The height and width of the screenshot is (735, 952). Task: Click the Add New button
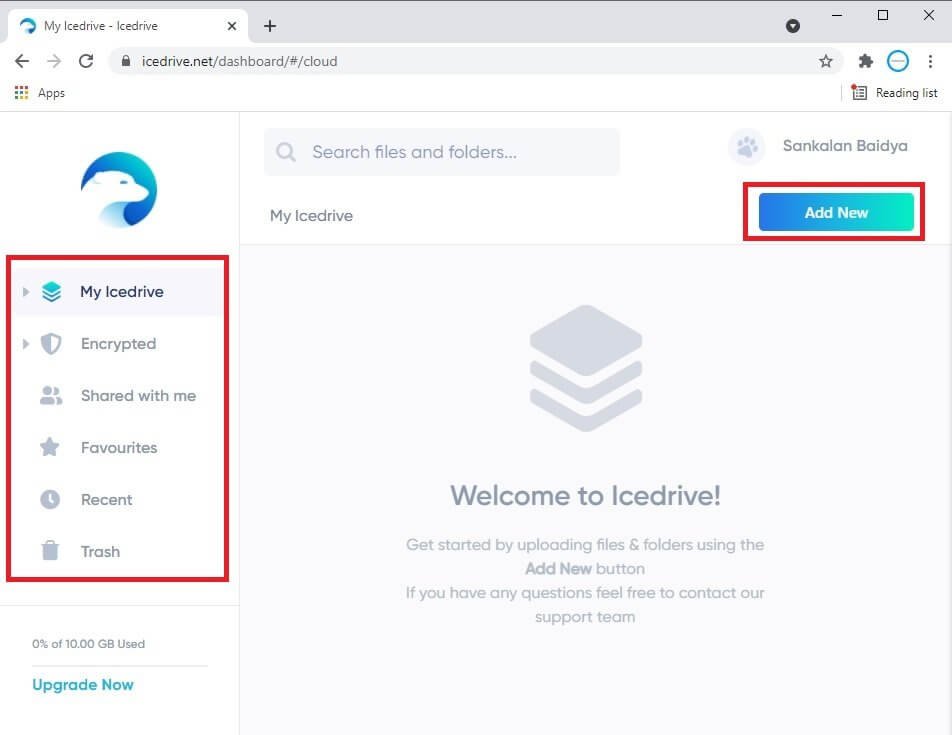836,212
